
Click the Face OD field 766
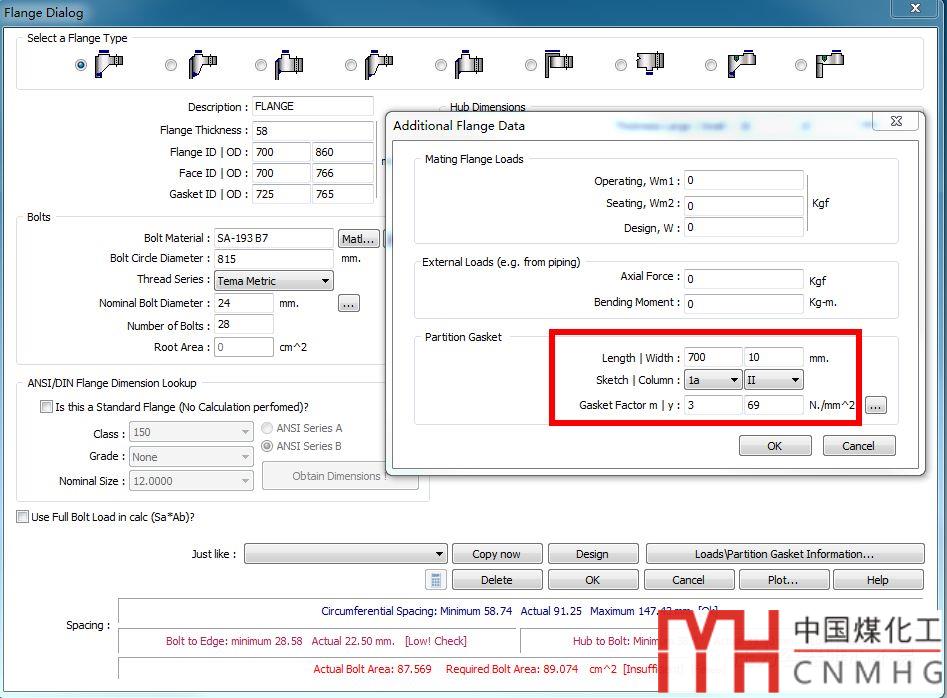[x=342, y=173]
